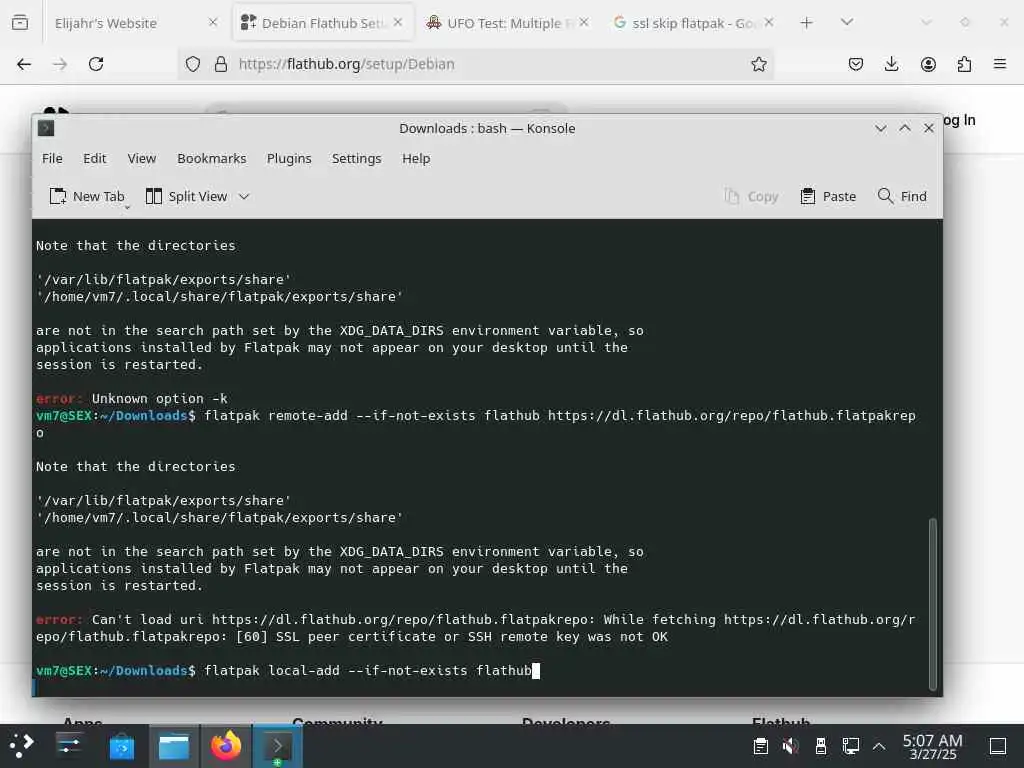Click the Konsole terminal scrollbar handle
Viewport: 1024px width, 768px height.
coord(933,604)
